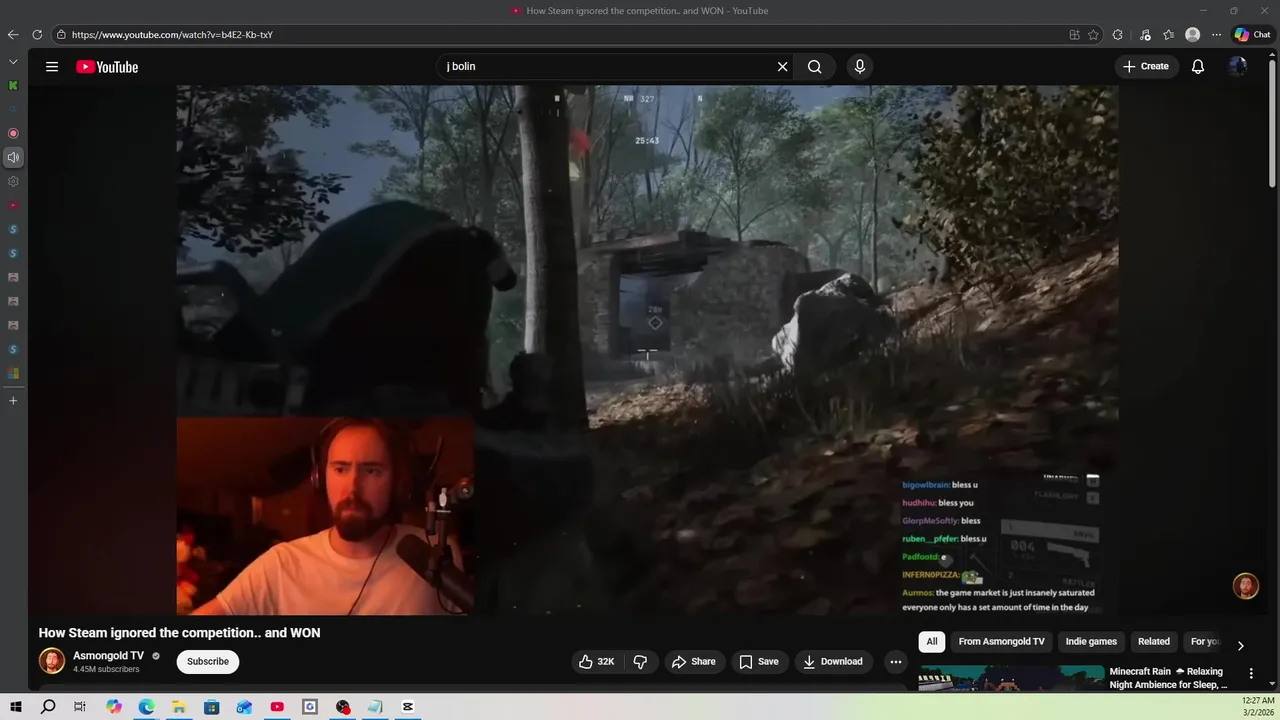This screenshot has height=720, width=1280.
Task: Open the YouTube guide hamburger menu
Action: click(x=52, y=67)
